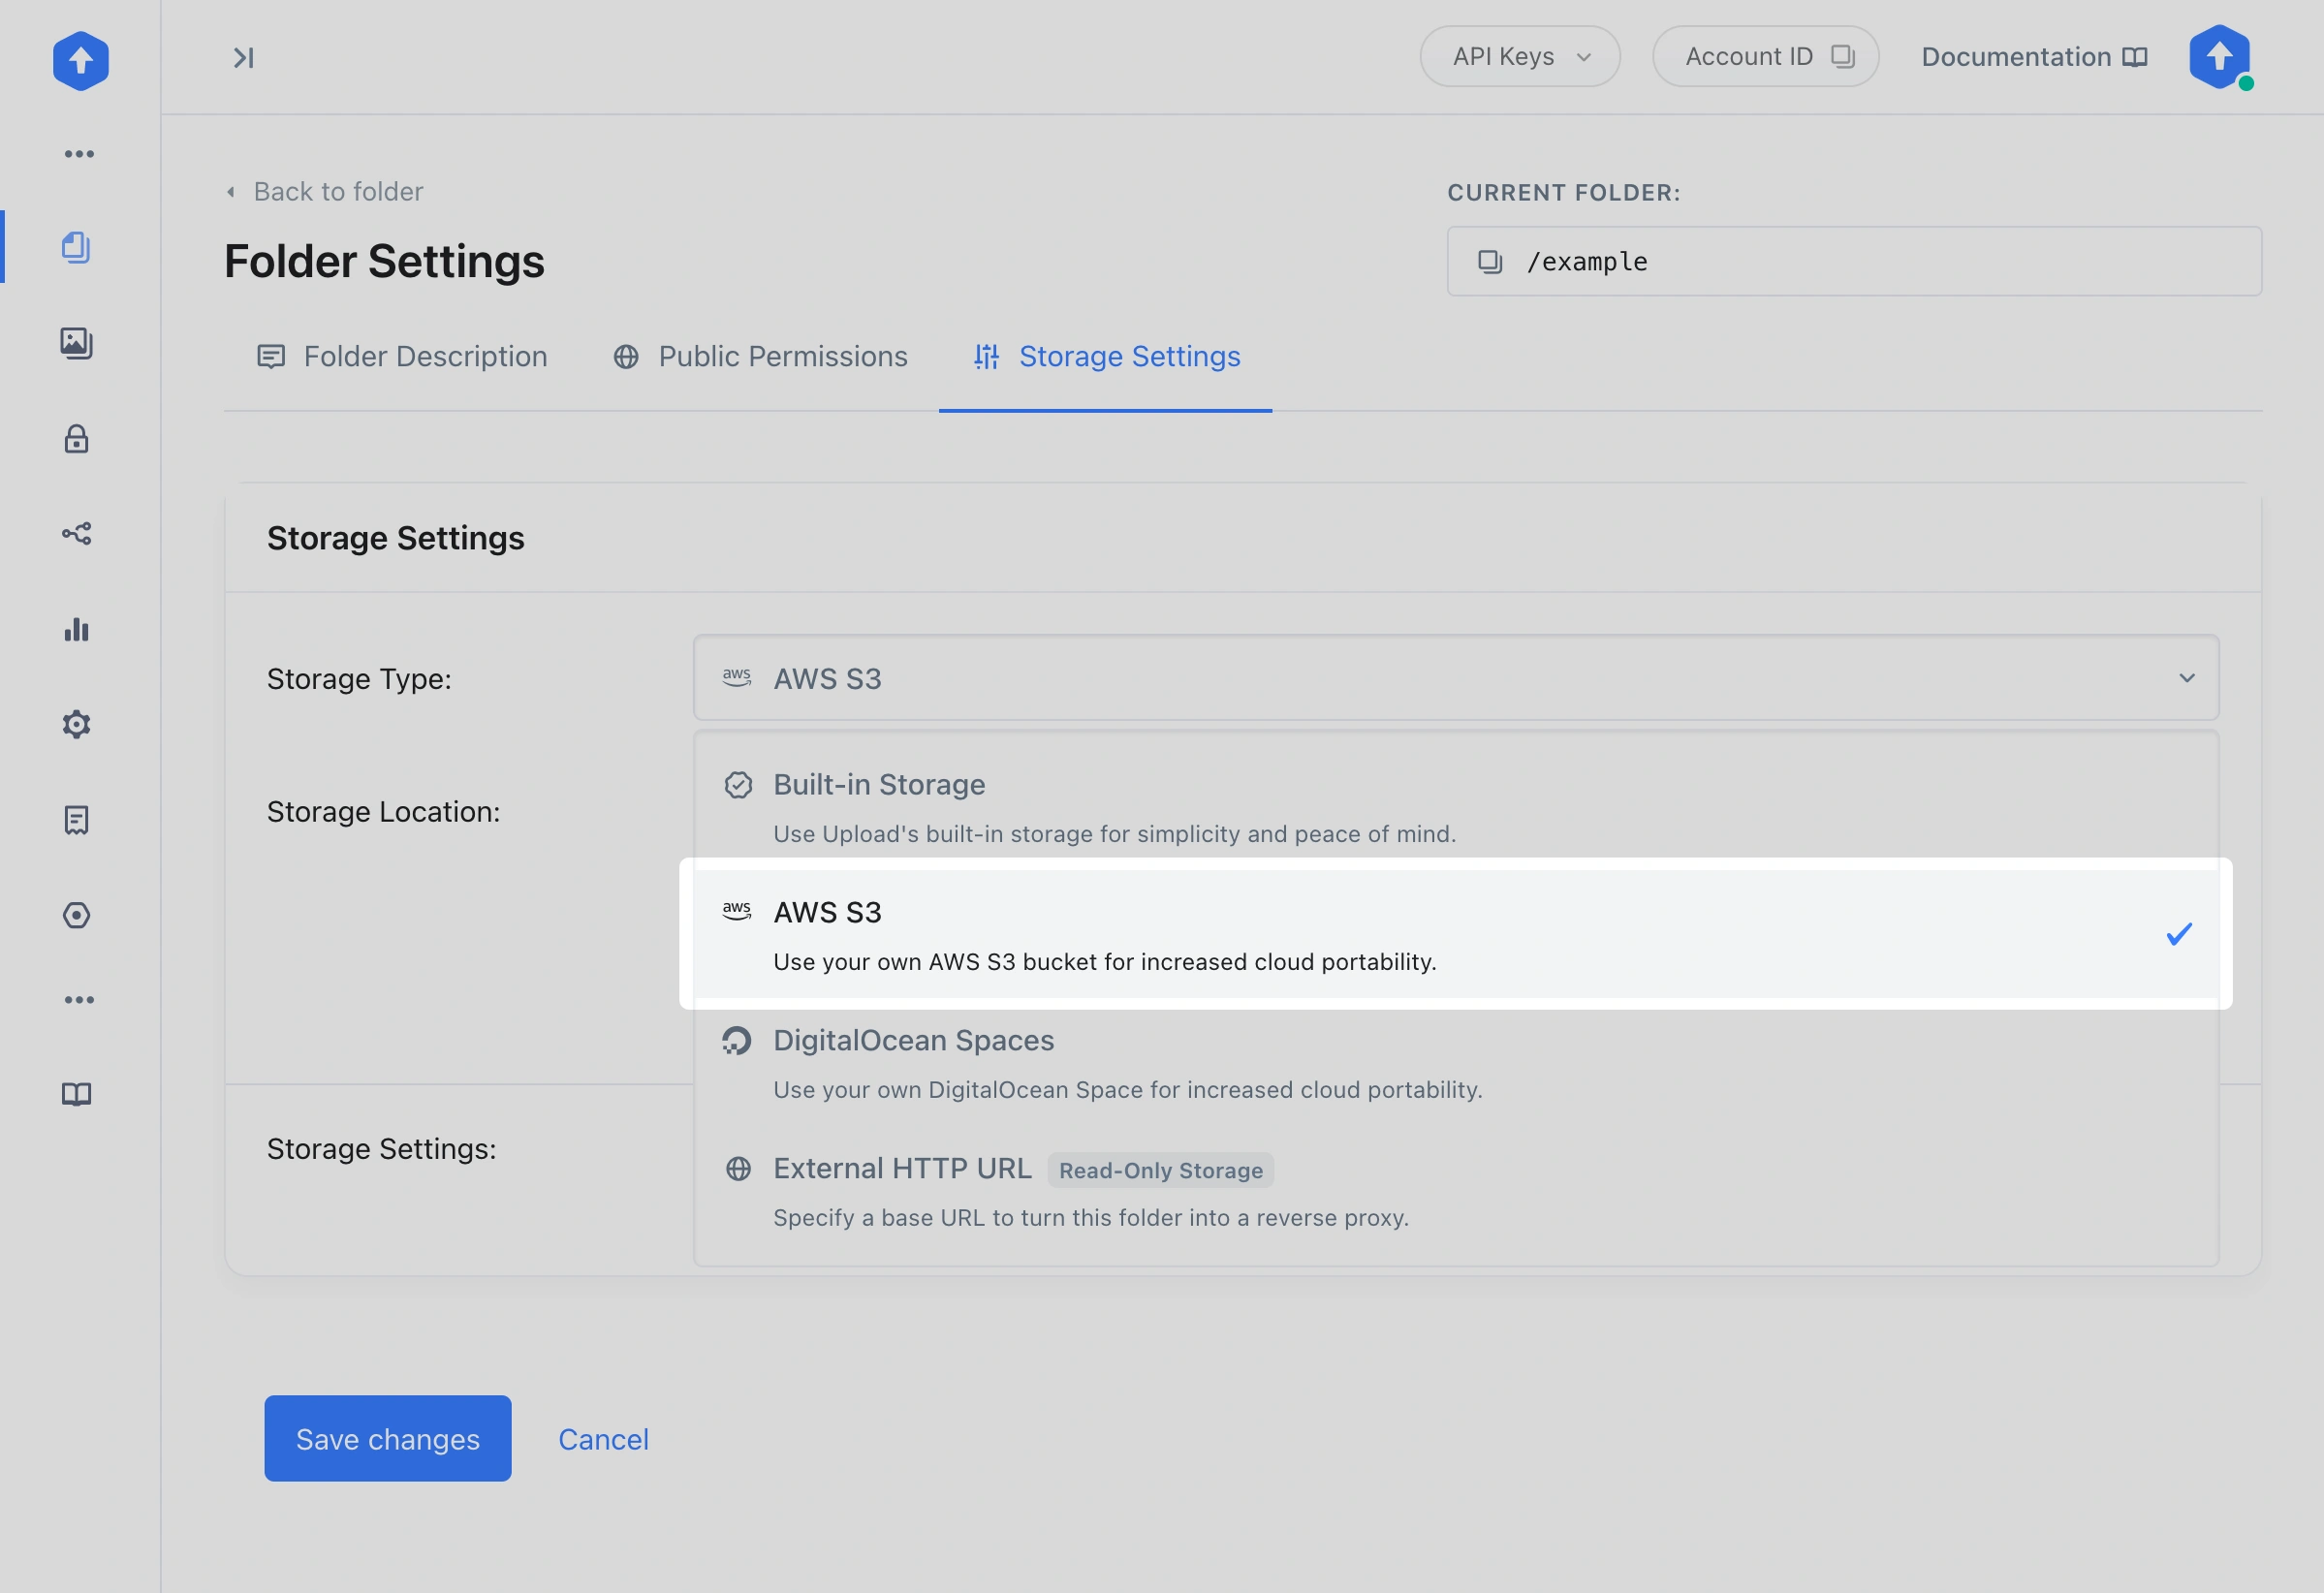This screenshot has height=1593, width=2324.
Task: Open the image gallery sidebar icon
Action: click(x=76, y=343)
